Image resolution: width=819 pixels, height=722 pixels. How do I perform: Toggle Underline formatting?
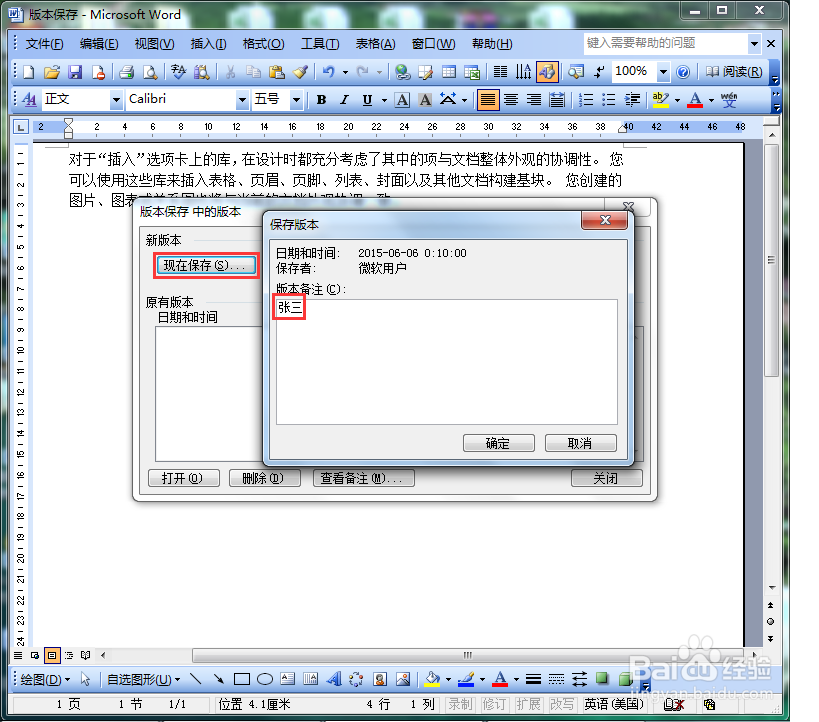tap(368, 100)
